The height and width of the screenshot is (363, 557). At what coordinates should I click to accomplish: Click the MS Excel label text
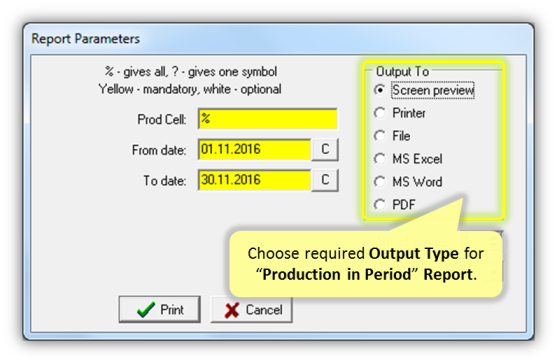417,159
